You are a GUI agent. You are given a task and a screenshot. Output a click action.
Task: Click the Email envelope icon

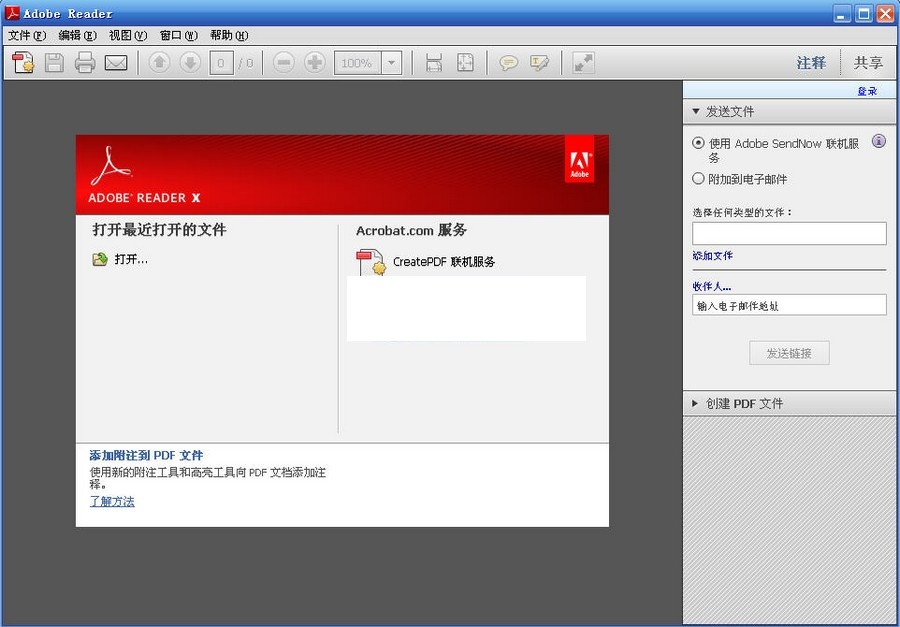click(x=116, y=63)
